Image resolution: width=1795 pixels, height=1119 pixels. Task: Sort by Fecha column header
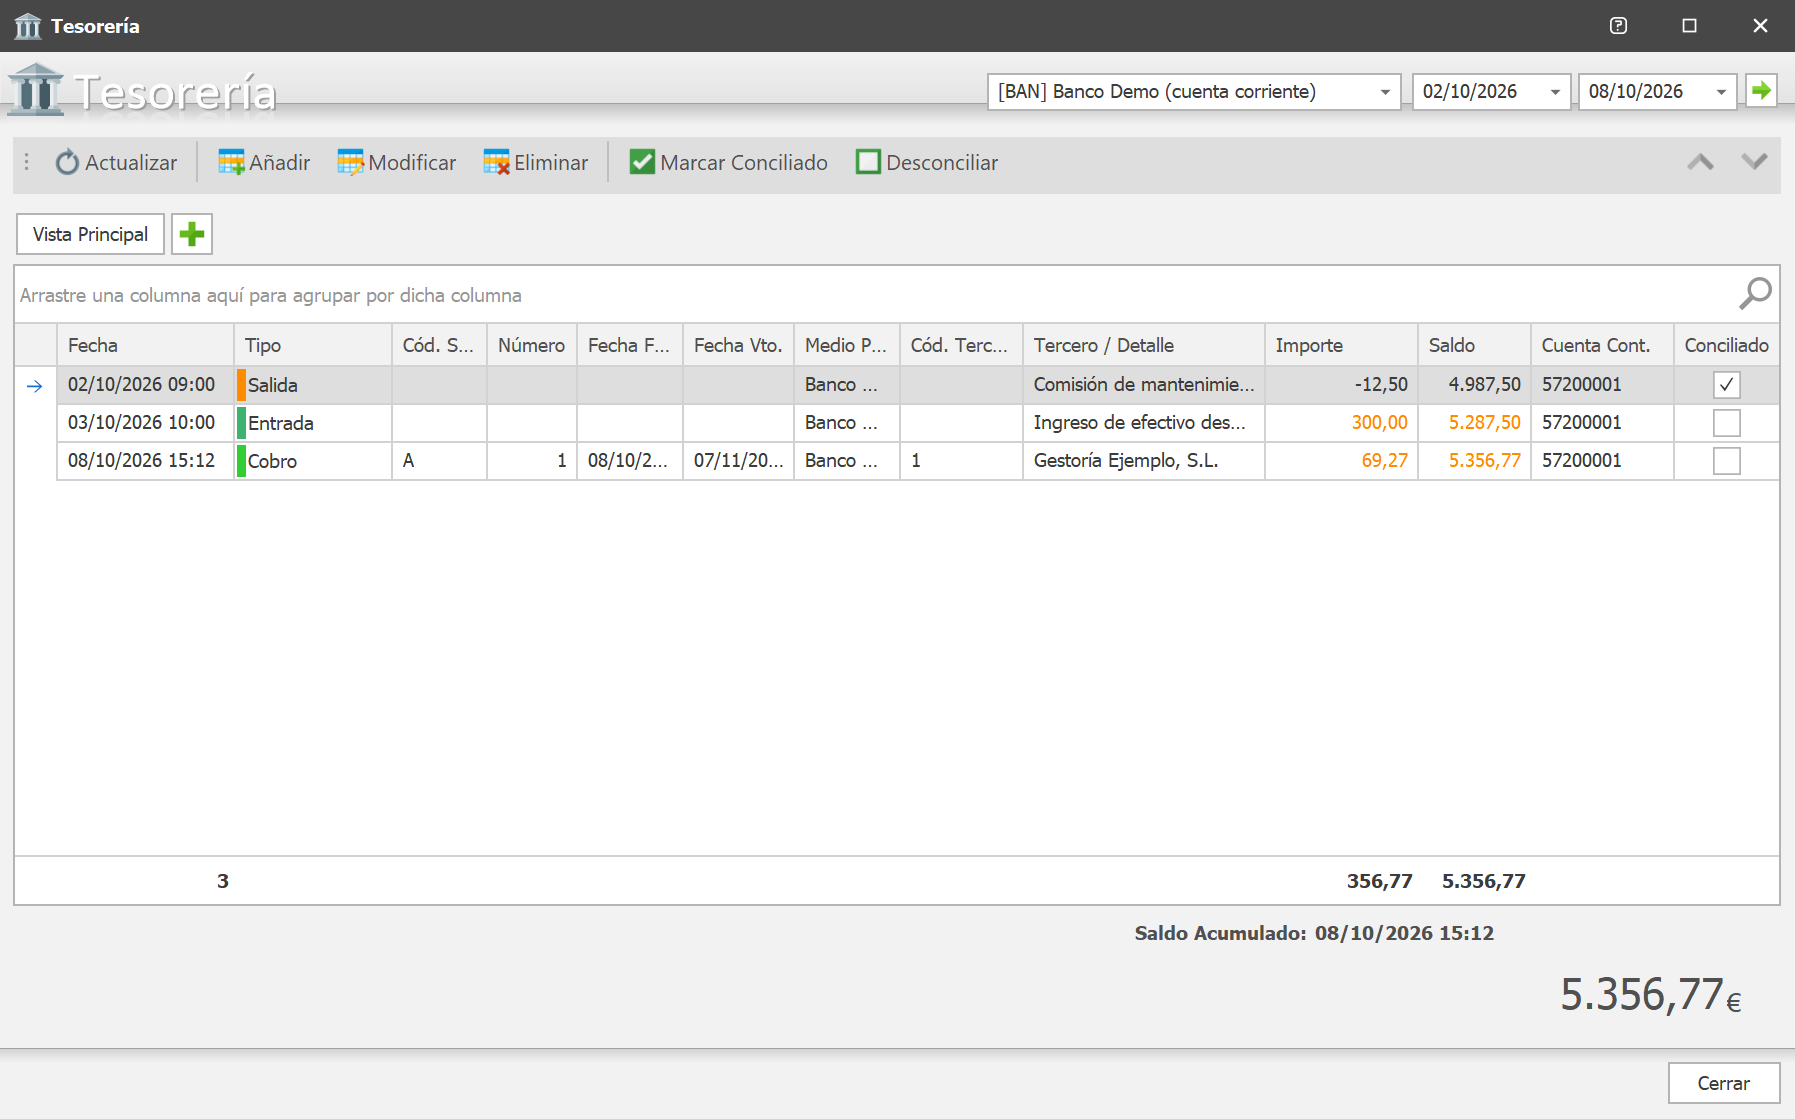(x=145, y=345)
